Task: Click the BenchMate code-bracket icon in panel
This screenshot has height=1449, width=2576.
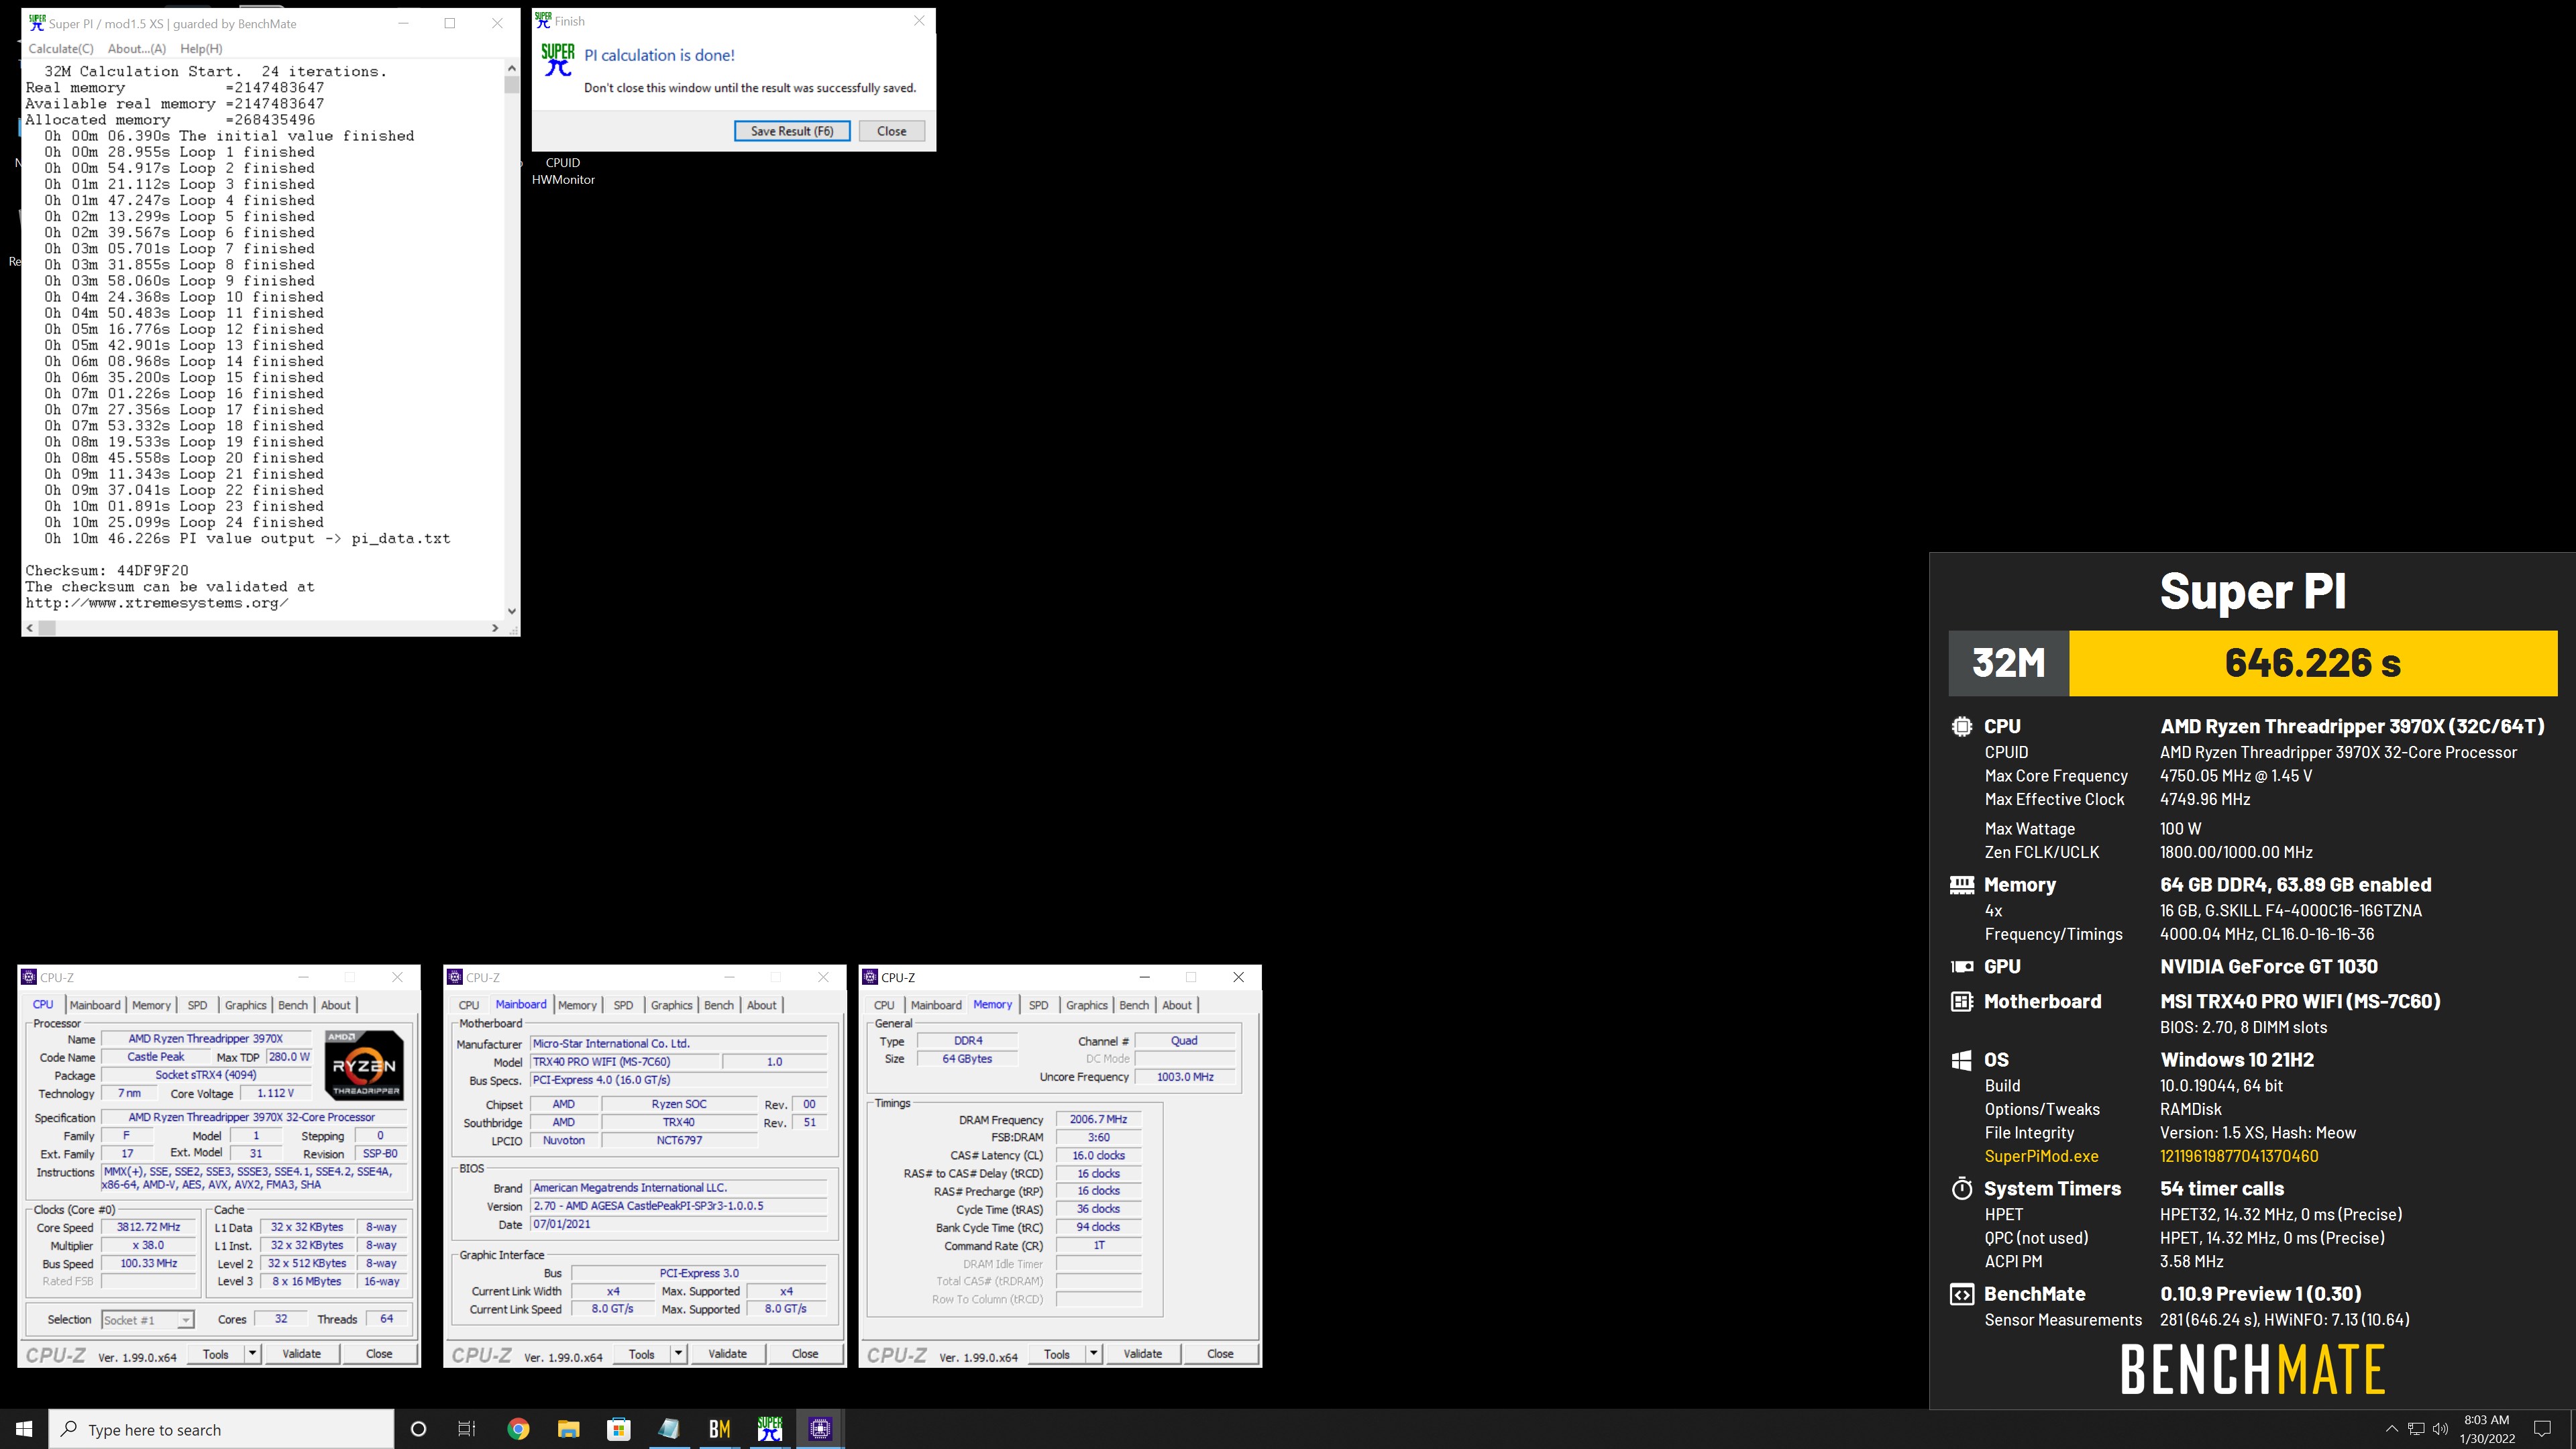Action: tap(1961, 1295)
